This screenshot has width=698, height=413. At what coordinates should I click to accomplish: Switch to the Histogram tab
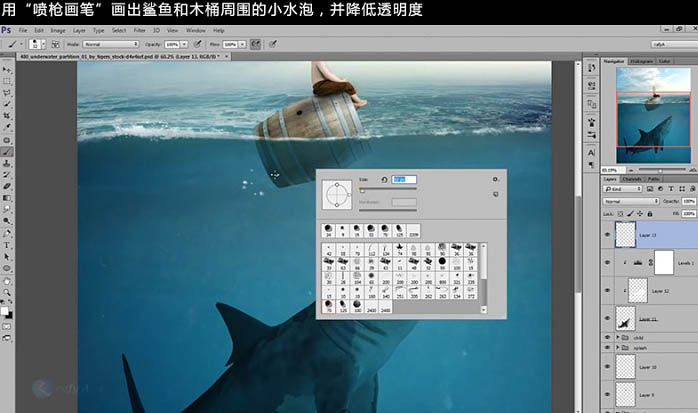(641, 61)
